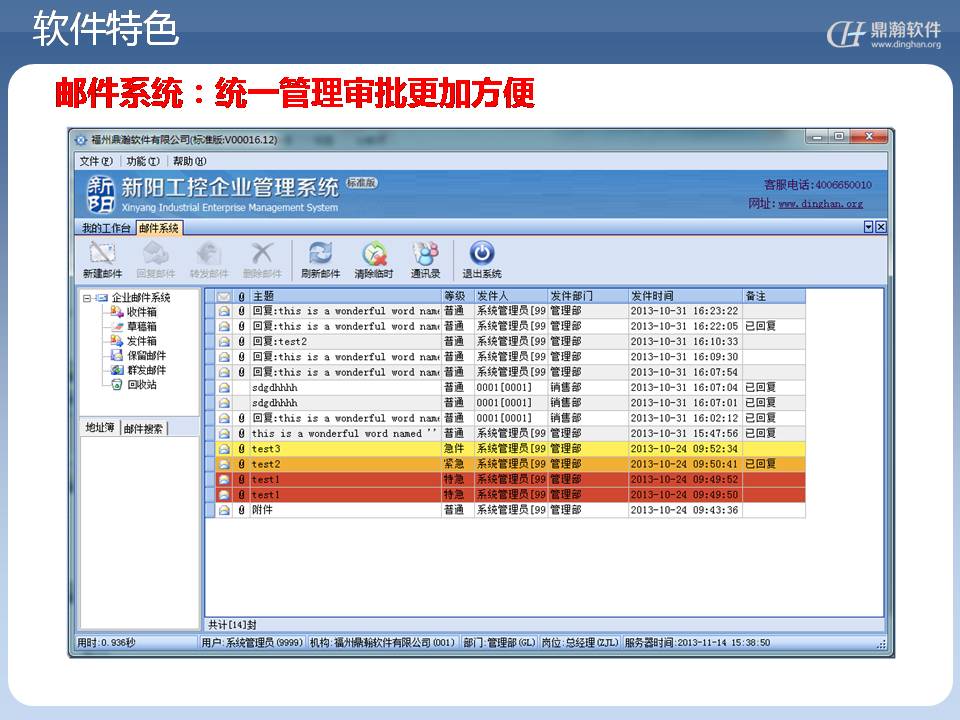Image resolution: width=960 pixels, height=720 pixels.
Task: Open the 邮件搜索 tab
Action: tap(143, 429)
